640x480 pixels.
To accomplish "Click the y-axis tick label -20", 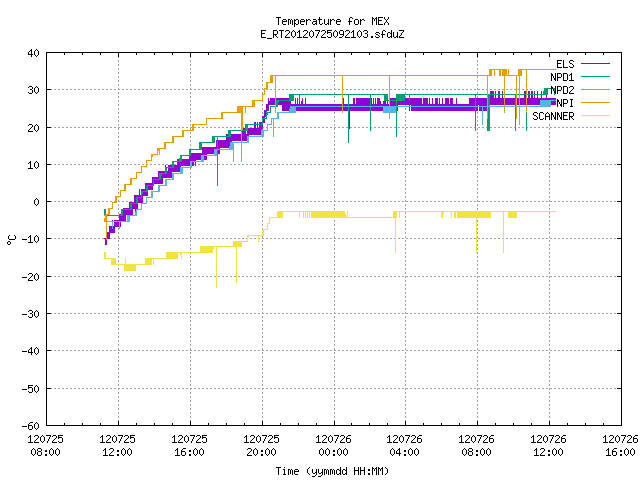I will click(31, 277).
